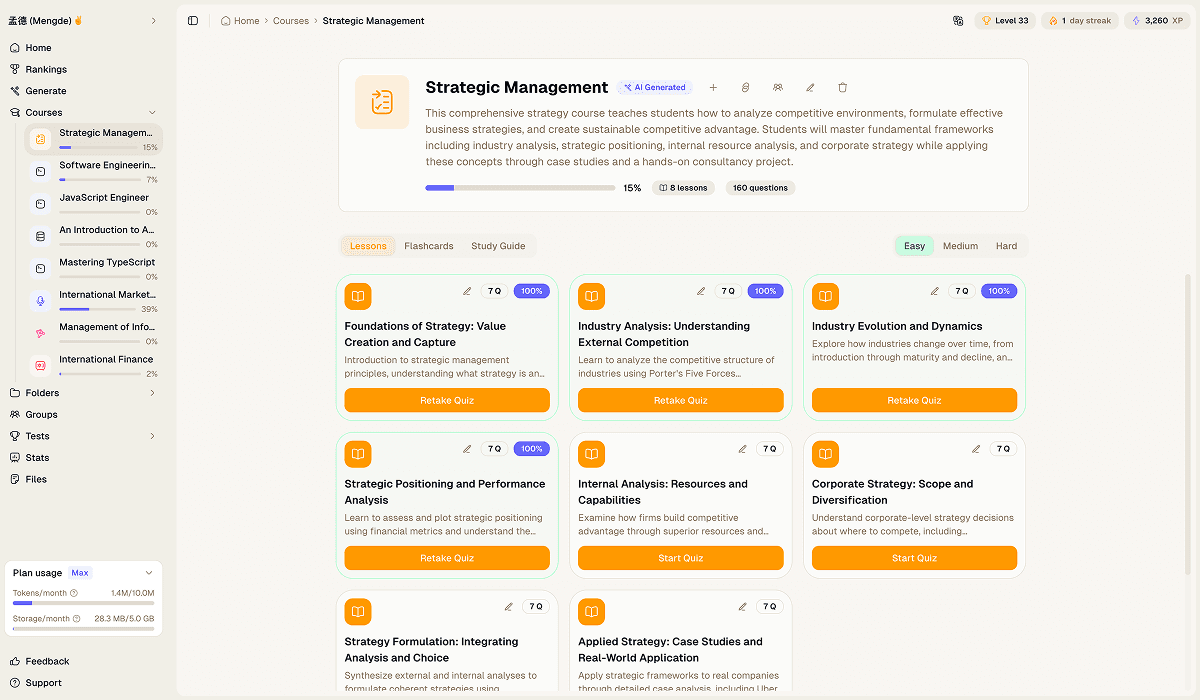The width and height of the screenshot is (1200, 700).
Task: Switch difficulty to Medium
Action: (960, 245)
